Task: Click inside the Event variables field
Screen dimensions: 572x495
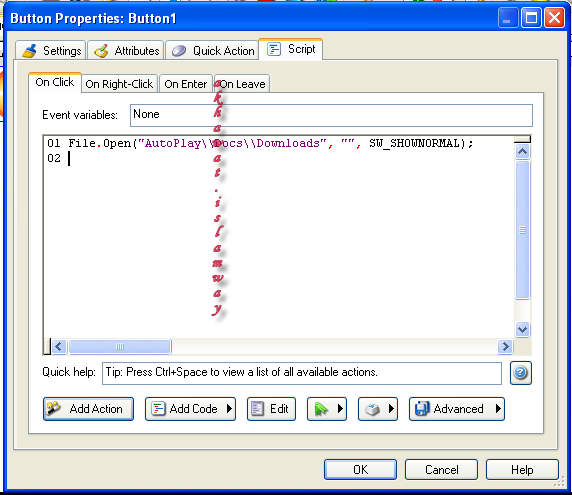Action: pos(331,115)
